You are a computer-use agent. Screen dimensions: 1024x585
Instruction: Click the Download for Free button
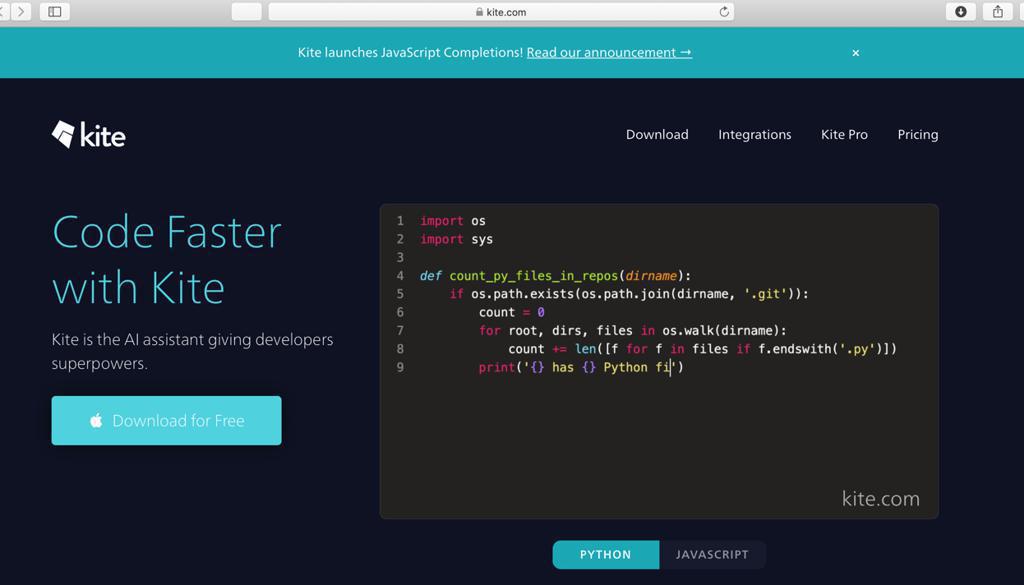(167, 420)
